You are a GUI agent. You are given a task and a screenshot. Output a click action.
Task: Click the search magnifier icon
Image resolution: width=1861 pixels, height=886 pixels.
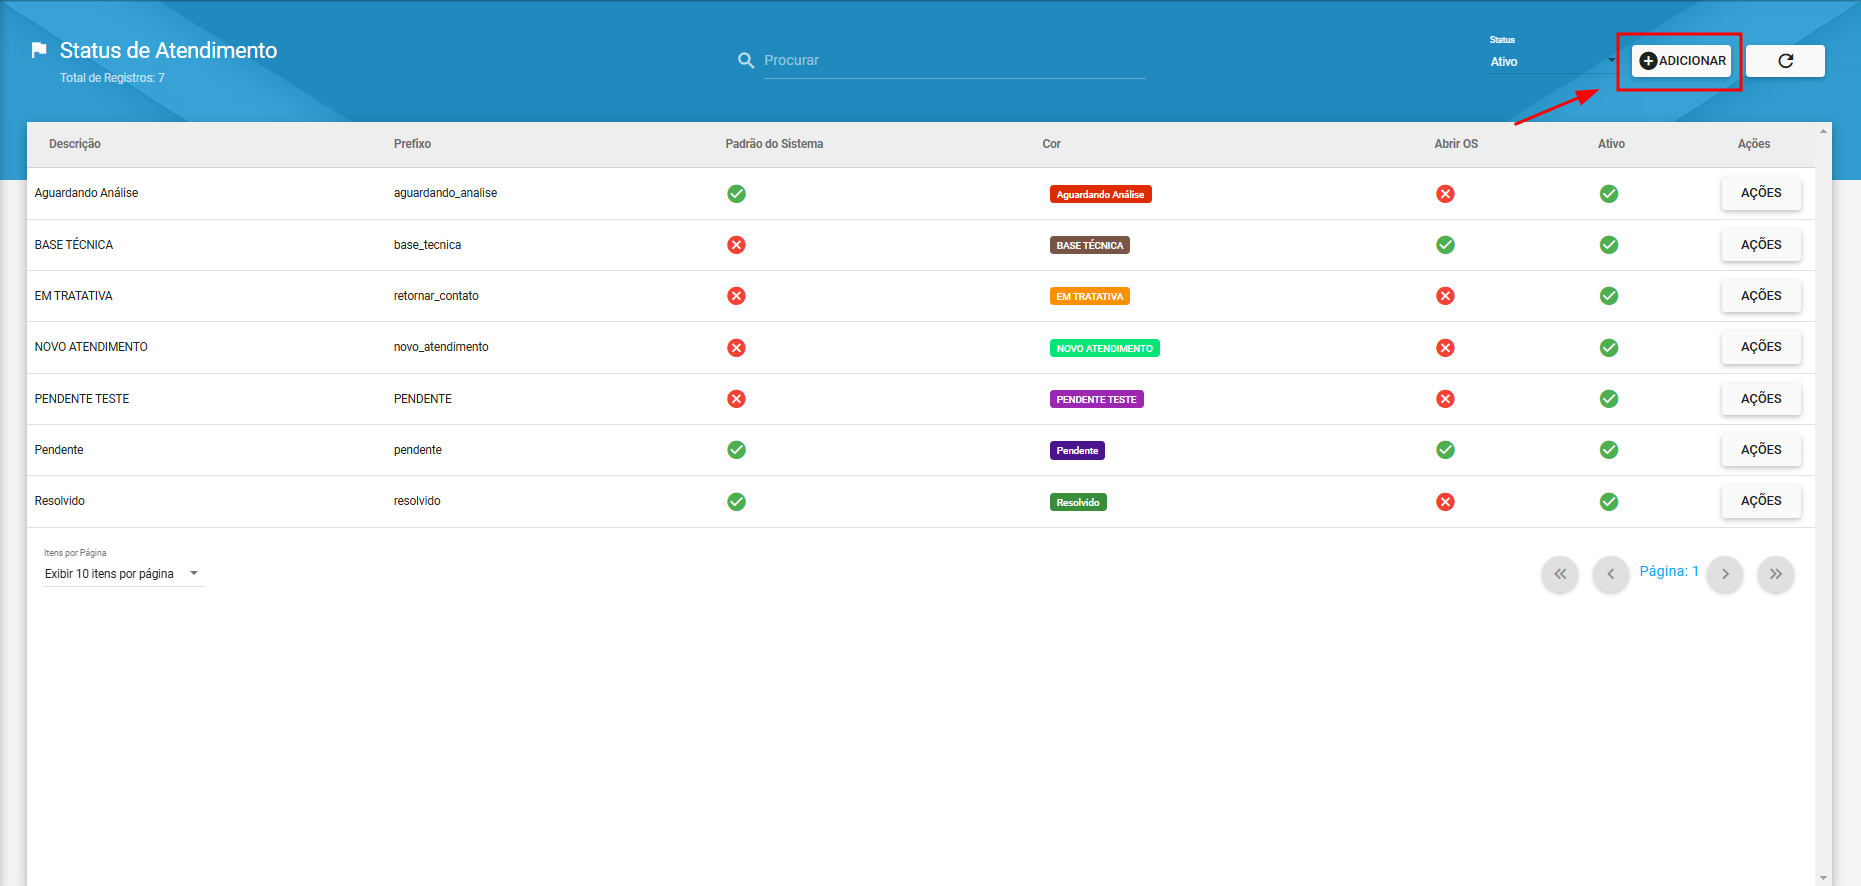click(746, 61)
